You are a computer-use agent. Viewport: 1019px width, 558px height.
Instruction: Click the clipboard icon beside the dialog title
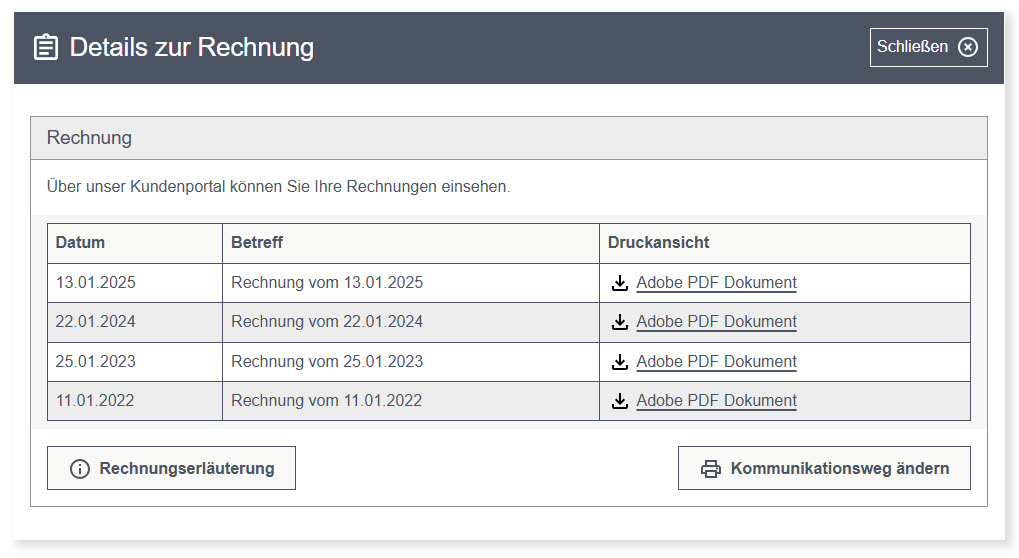point(46,47)
